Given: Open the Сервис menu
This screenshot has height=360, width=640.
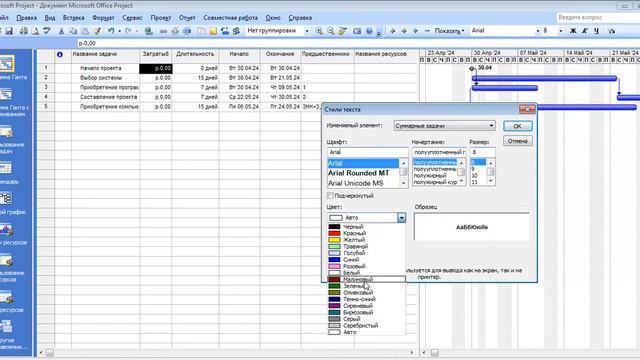Looking at the screenshot, I should [132, 18].
